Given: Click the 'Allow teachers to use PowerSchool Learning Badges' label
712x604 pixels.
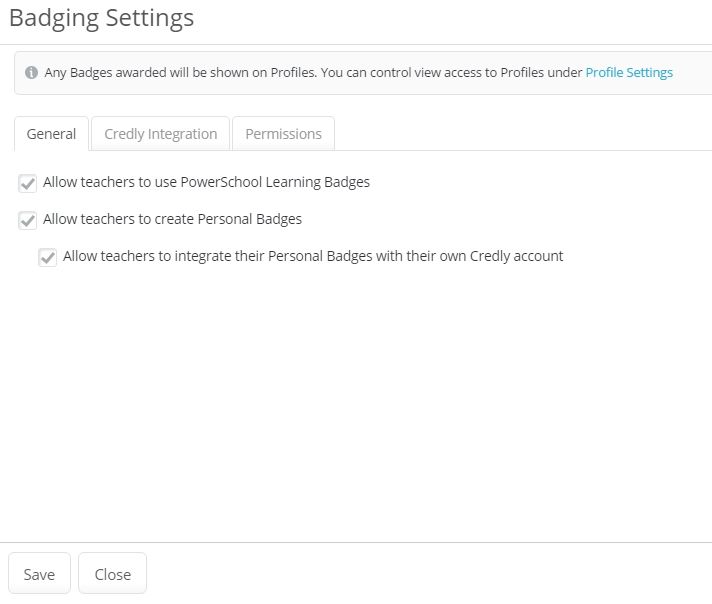Looking at the screenshot, I should point(207,182).
